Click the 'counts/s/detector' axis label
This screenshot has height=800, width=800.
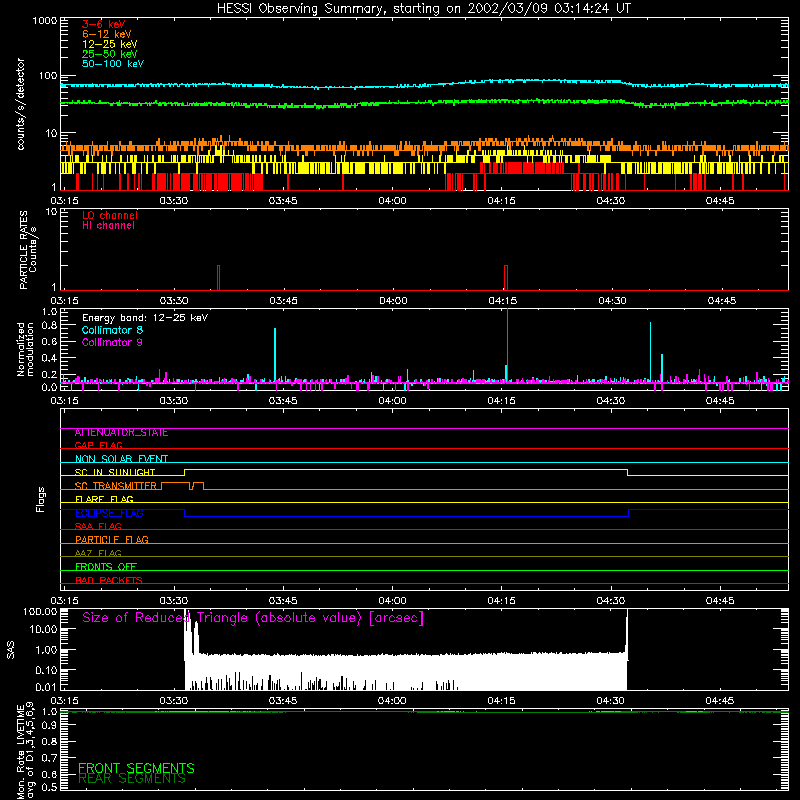tap(20, 104)
